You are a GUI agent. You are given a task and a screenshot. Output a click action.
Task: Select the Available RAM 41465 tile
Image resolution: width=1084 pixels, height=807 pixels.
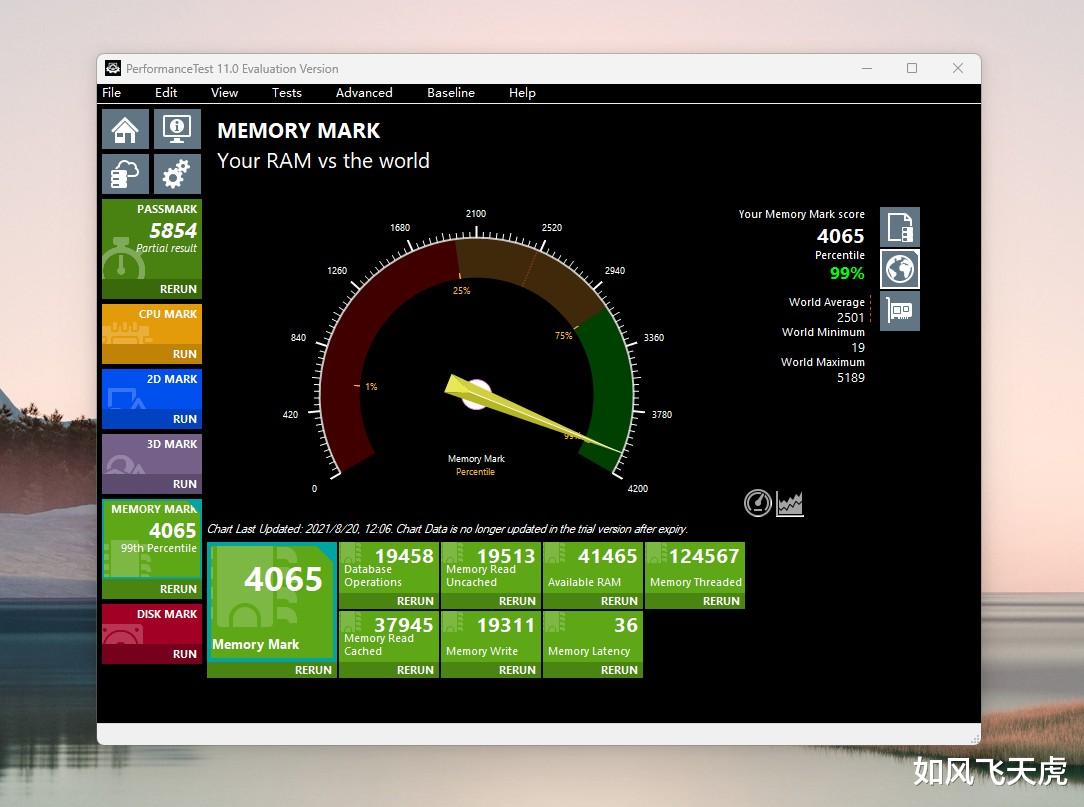pyautogui.click(x=593, y=568)
